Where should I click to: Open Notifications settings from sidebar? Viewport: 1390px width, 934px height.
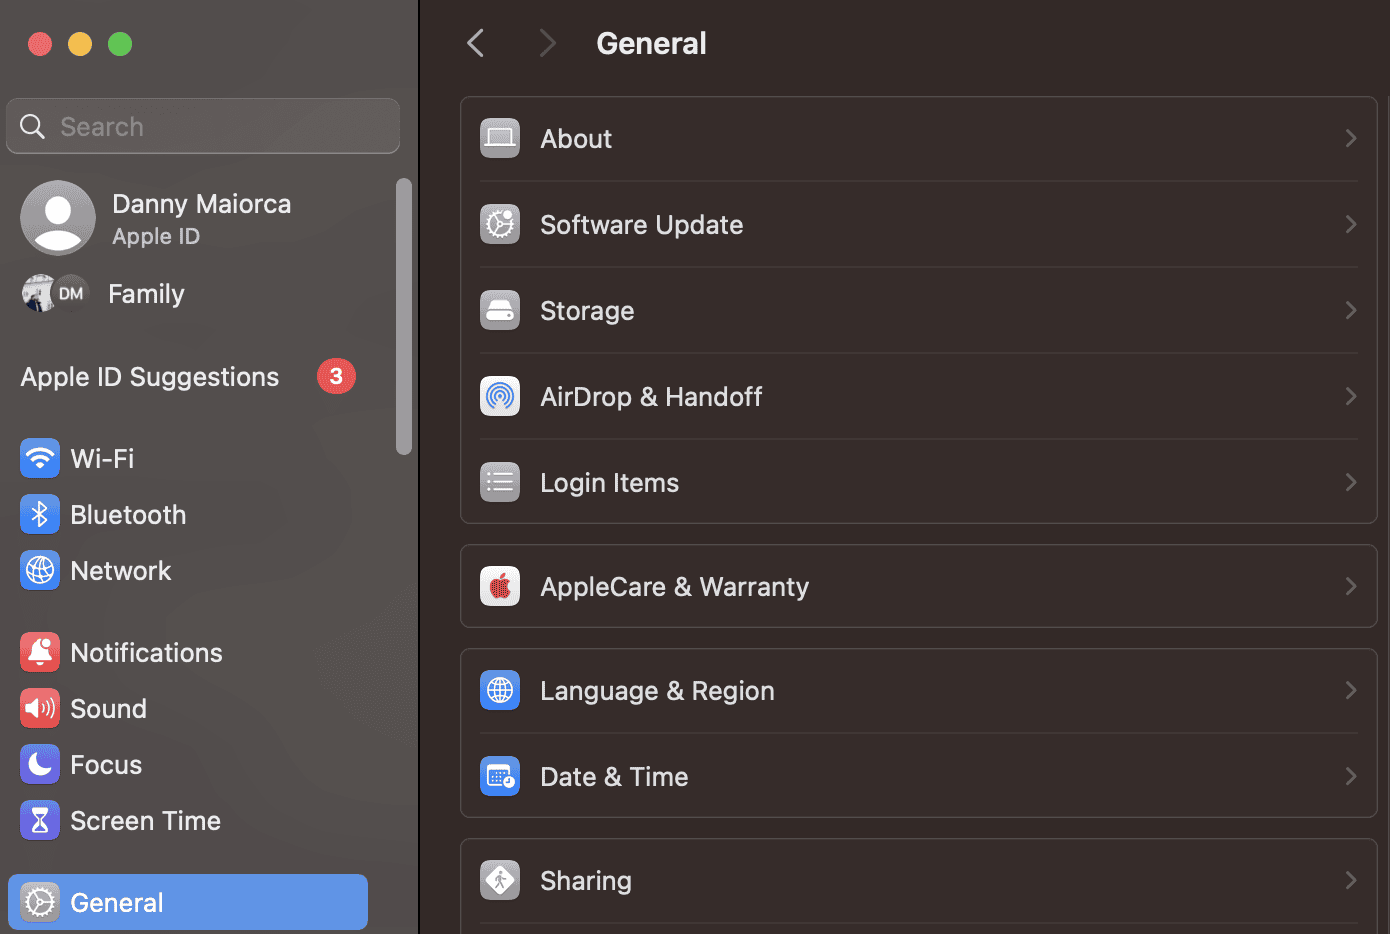coord(146,652)
